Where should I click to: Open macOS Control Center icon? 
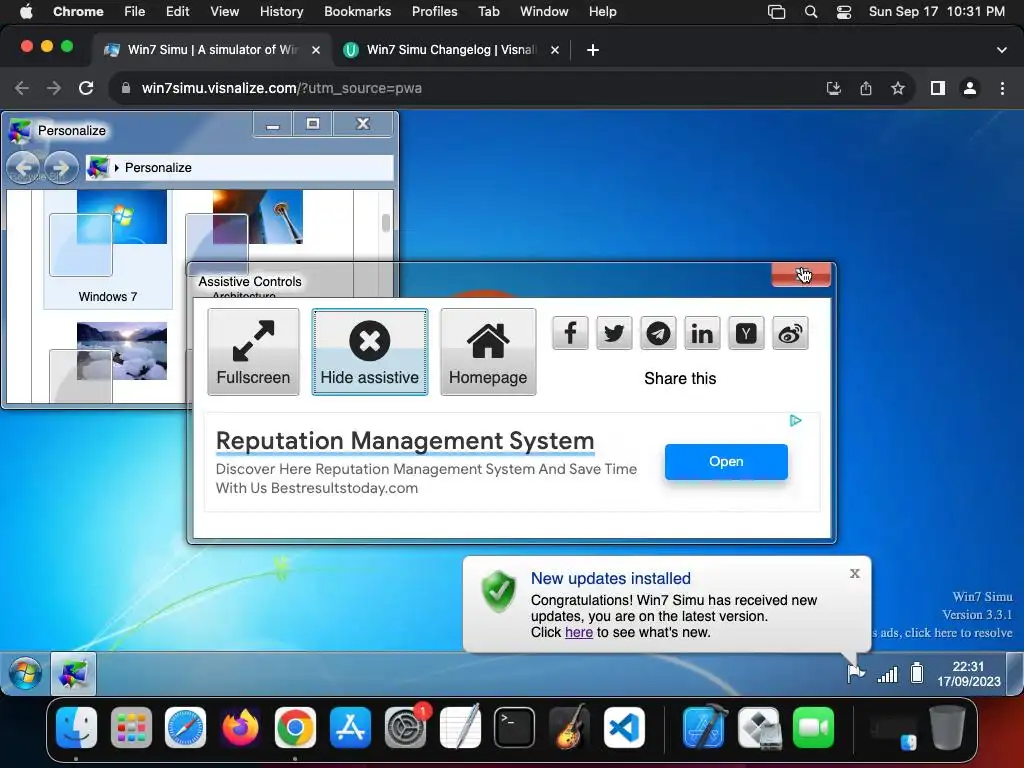pyautogui.click(x=844, y=12)
